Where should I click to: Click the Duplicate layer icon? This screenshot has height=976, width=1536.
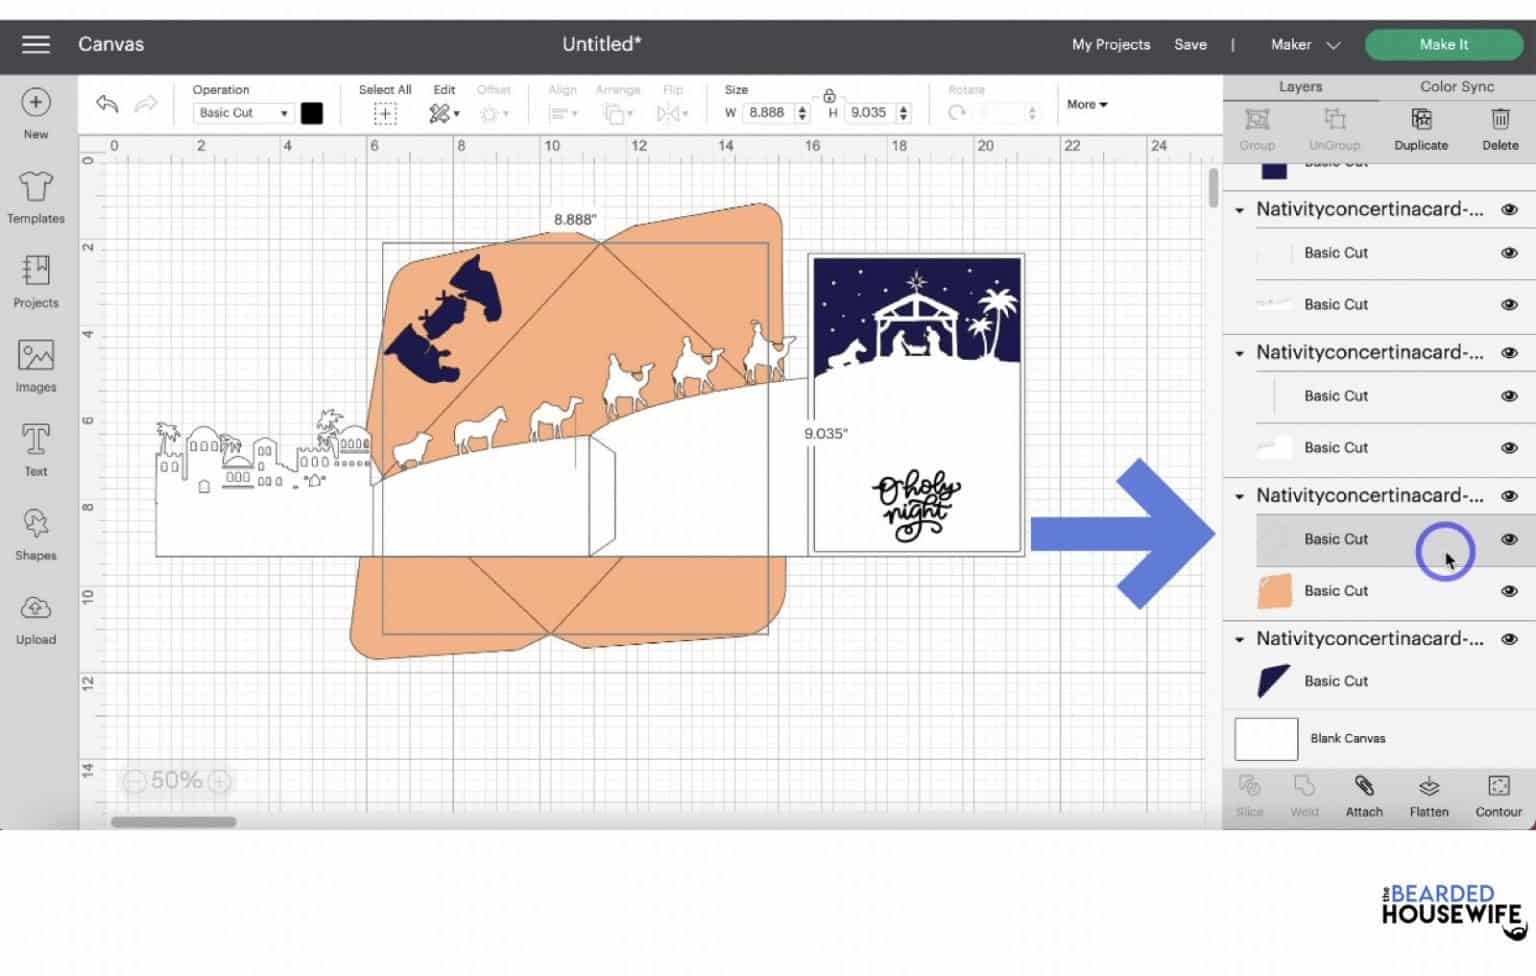pyautogui.click(x=1420, y=128)
